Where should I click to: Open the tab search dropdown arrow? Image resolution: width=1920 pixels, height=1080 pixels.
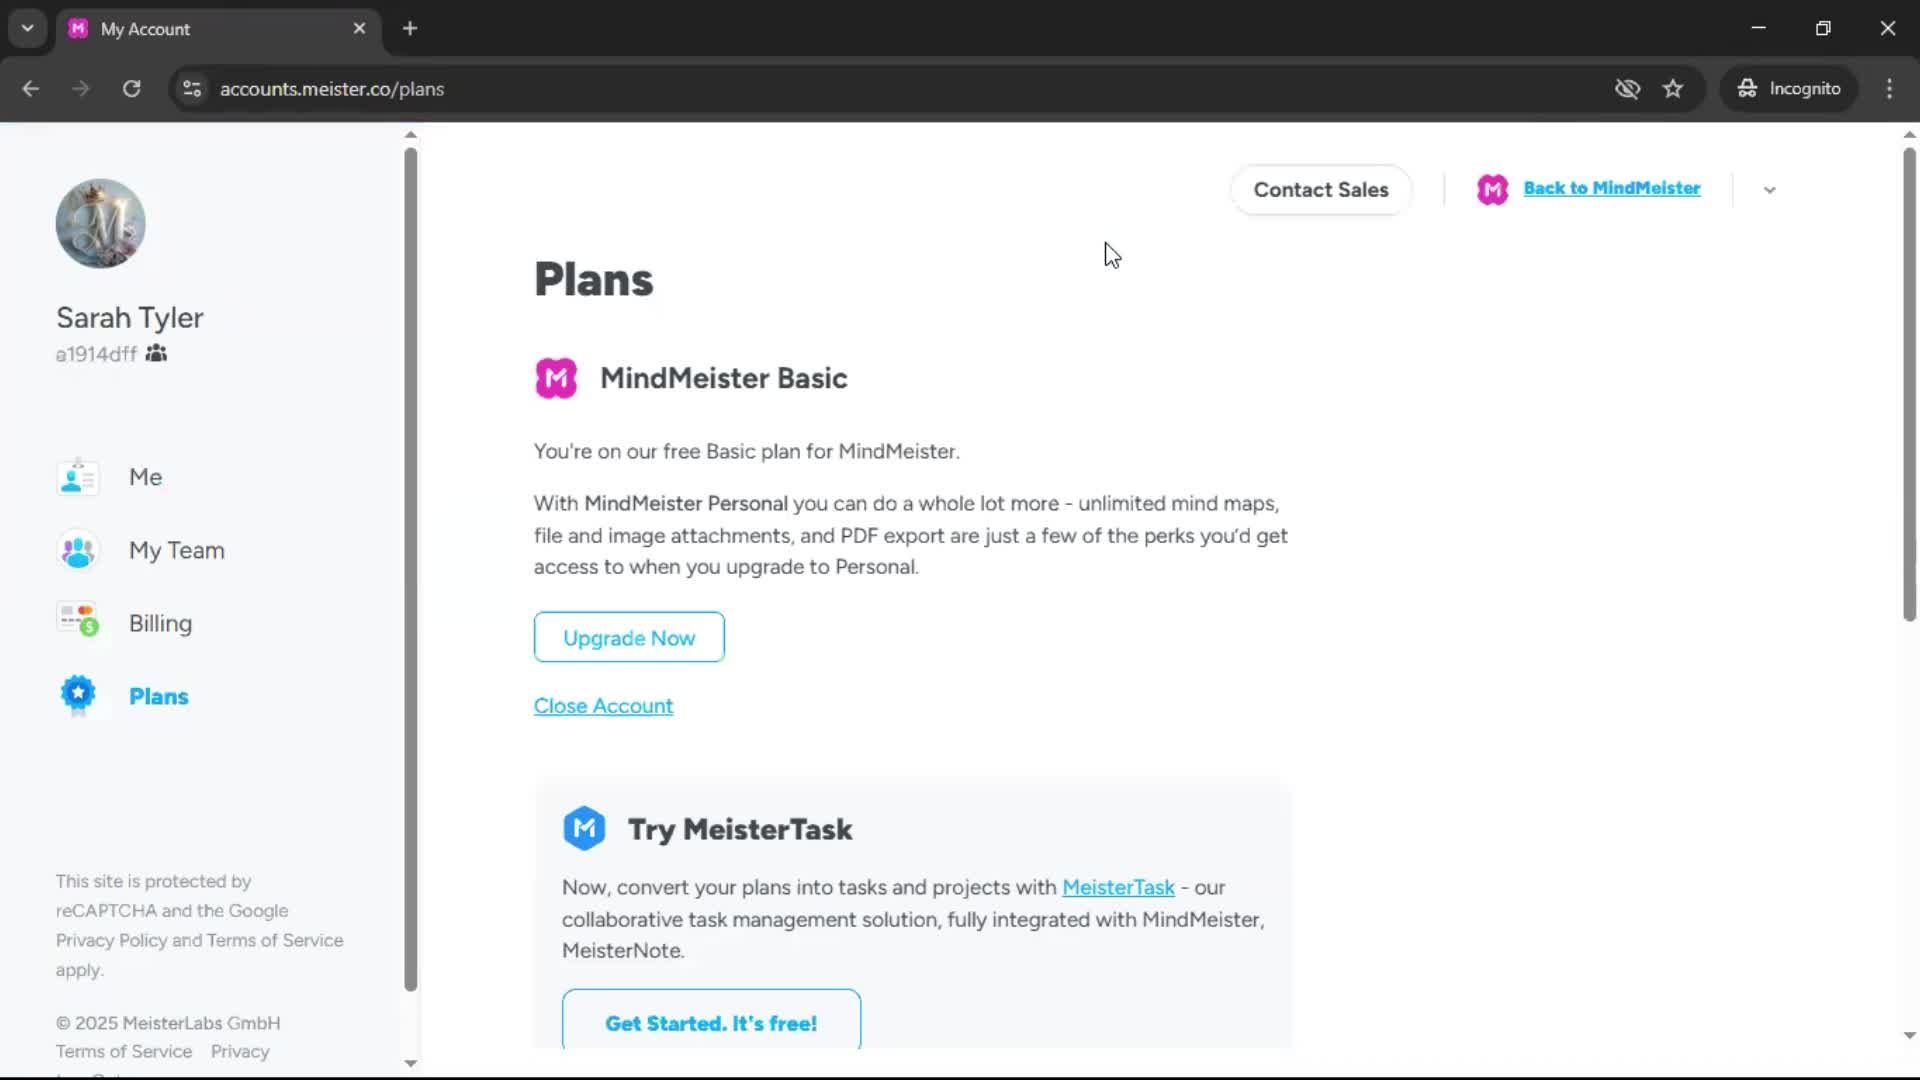[28, 28]
